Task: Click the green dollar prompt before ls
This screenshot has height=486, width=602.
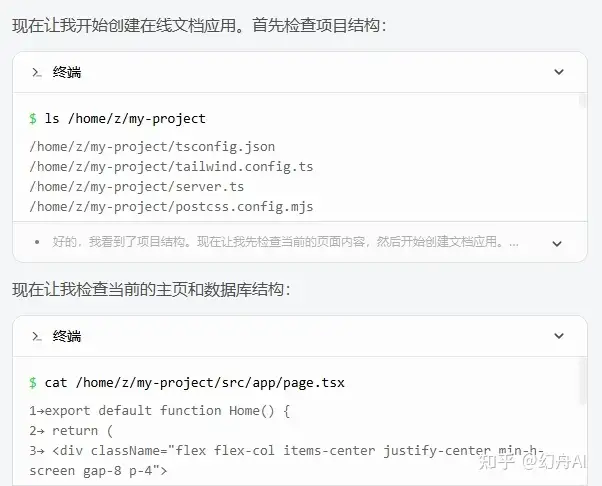Action: pos(33,119)
